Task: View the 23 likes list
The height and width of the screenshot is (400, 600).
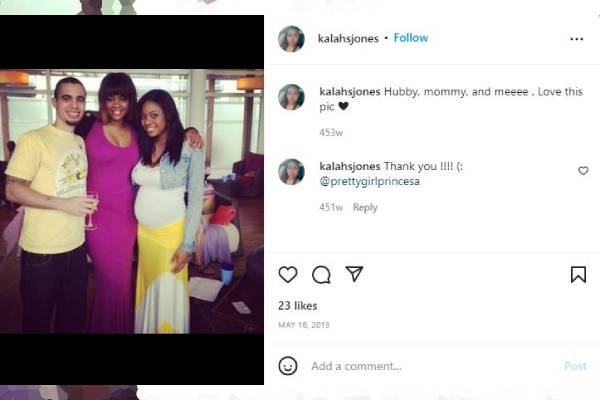Action: 298,305
